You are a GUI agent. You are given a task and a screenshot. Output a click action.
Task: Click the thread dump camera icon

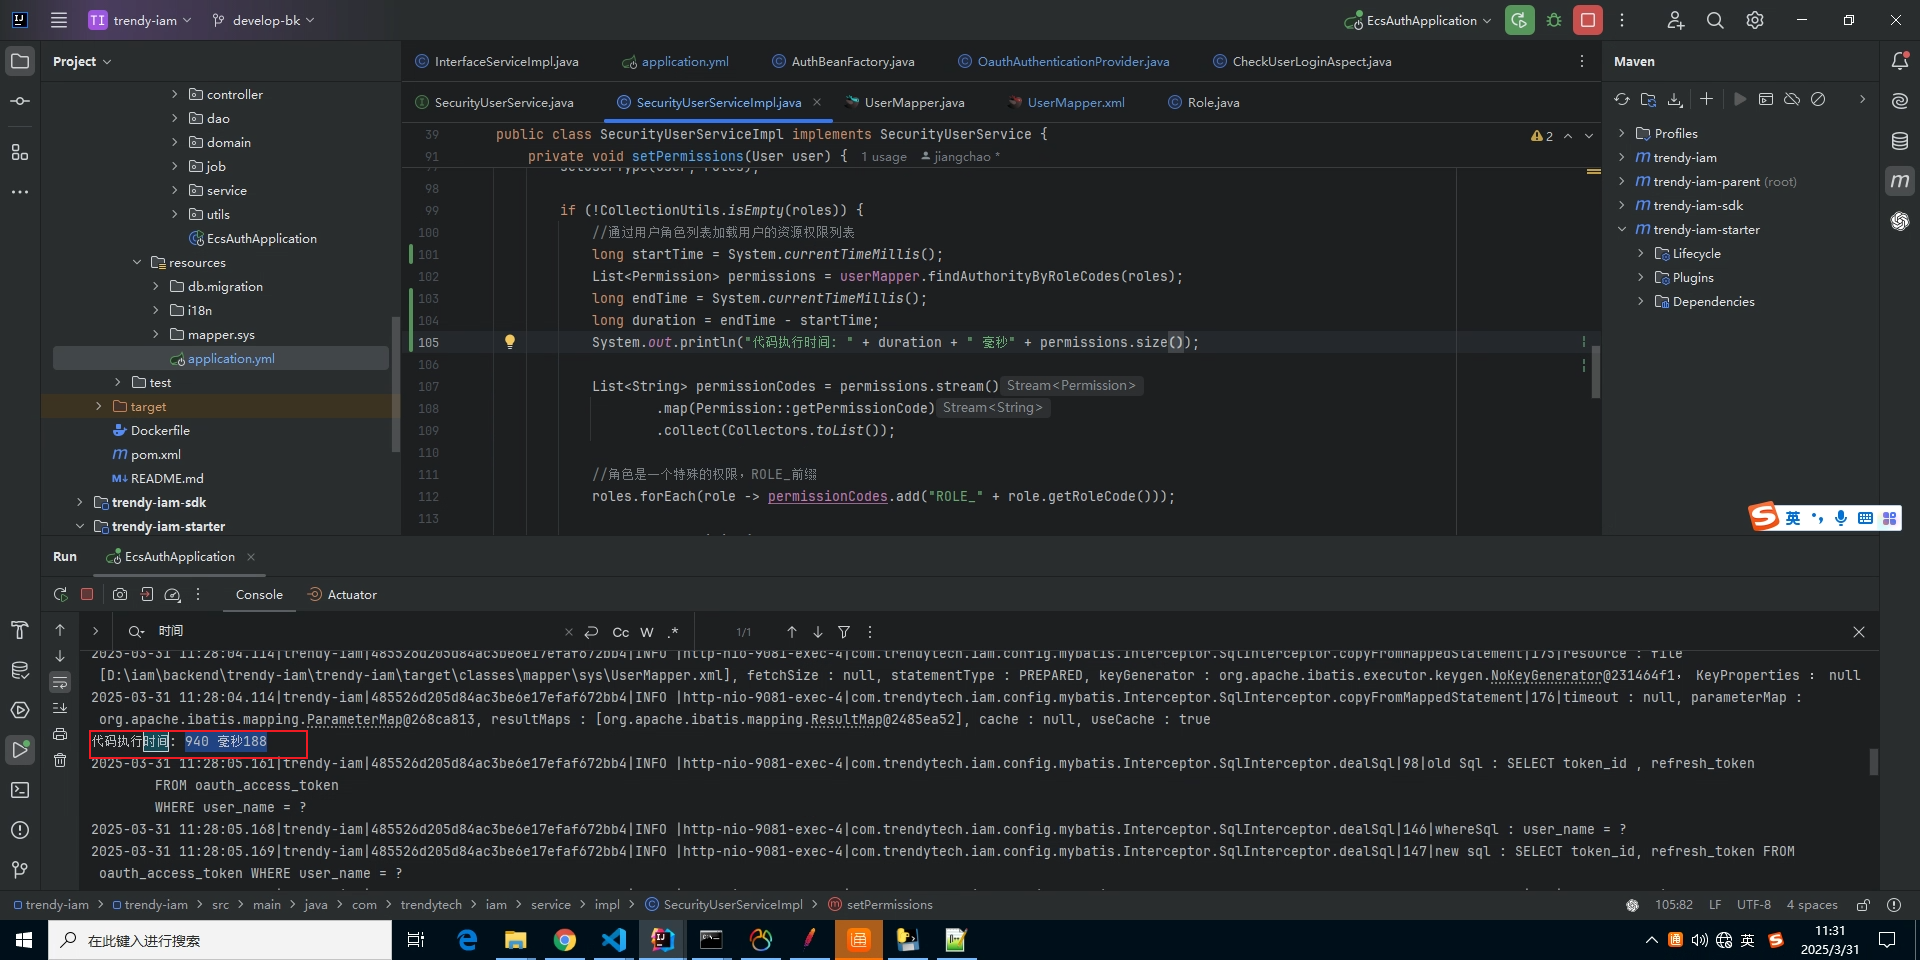point(120,594)
